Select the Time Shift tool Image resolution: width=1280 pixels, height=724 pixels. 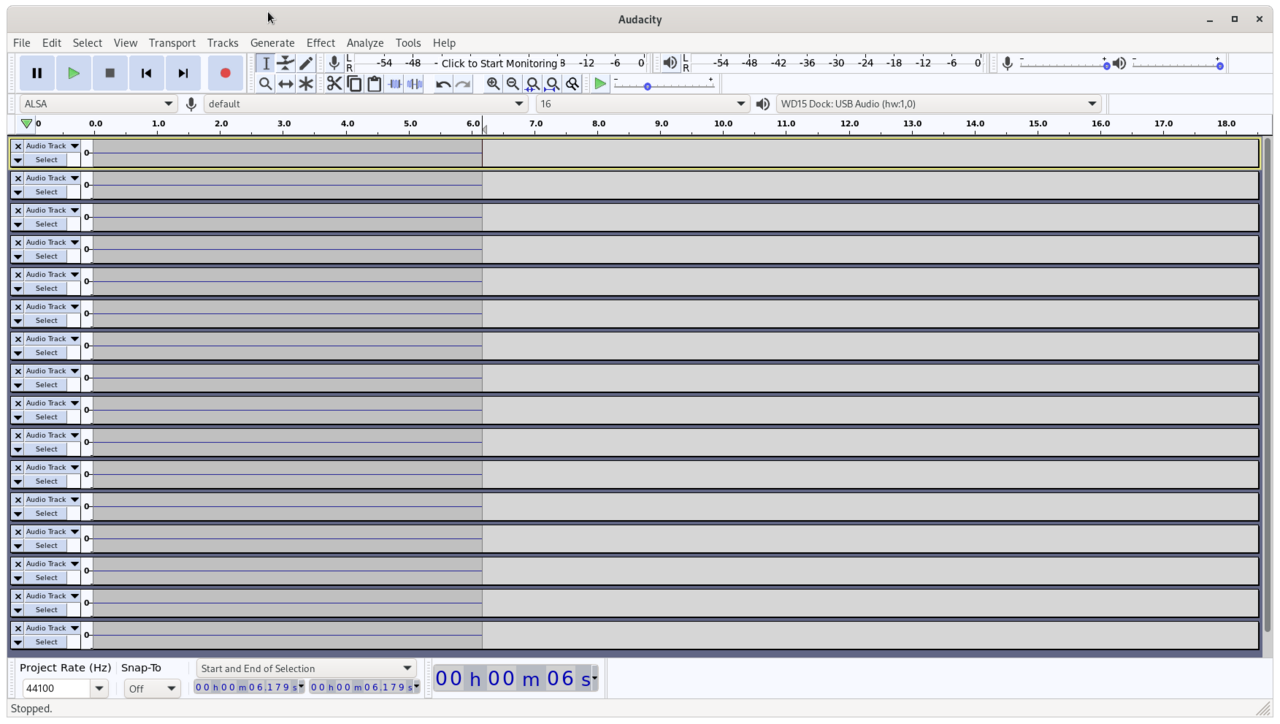point(286,84)
